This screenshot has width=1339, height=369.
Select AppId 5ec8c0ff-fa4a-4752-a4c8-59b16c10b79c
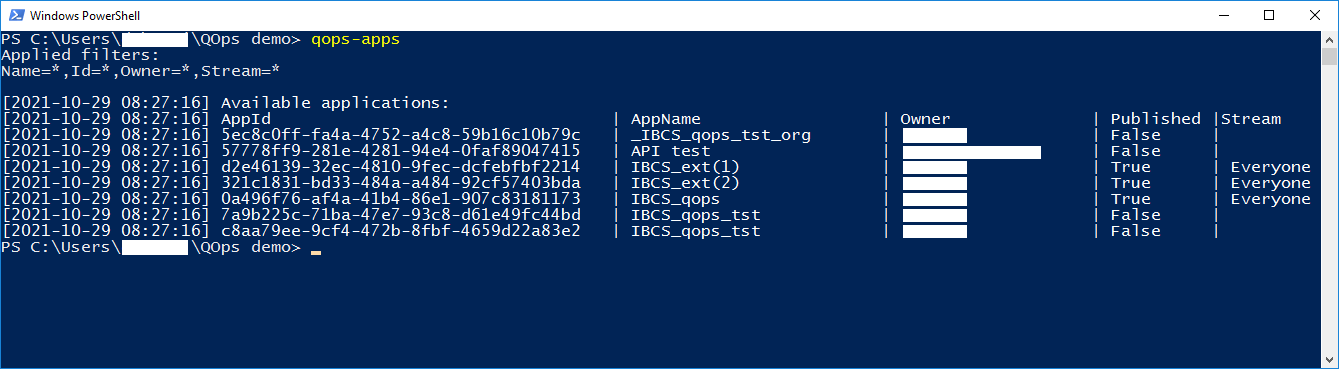pos(400,135)
